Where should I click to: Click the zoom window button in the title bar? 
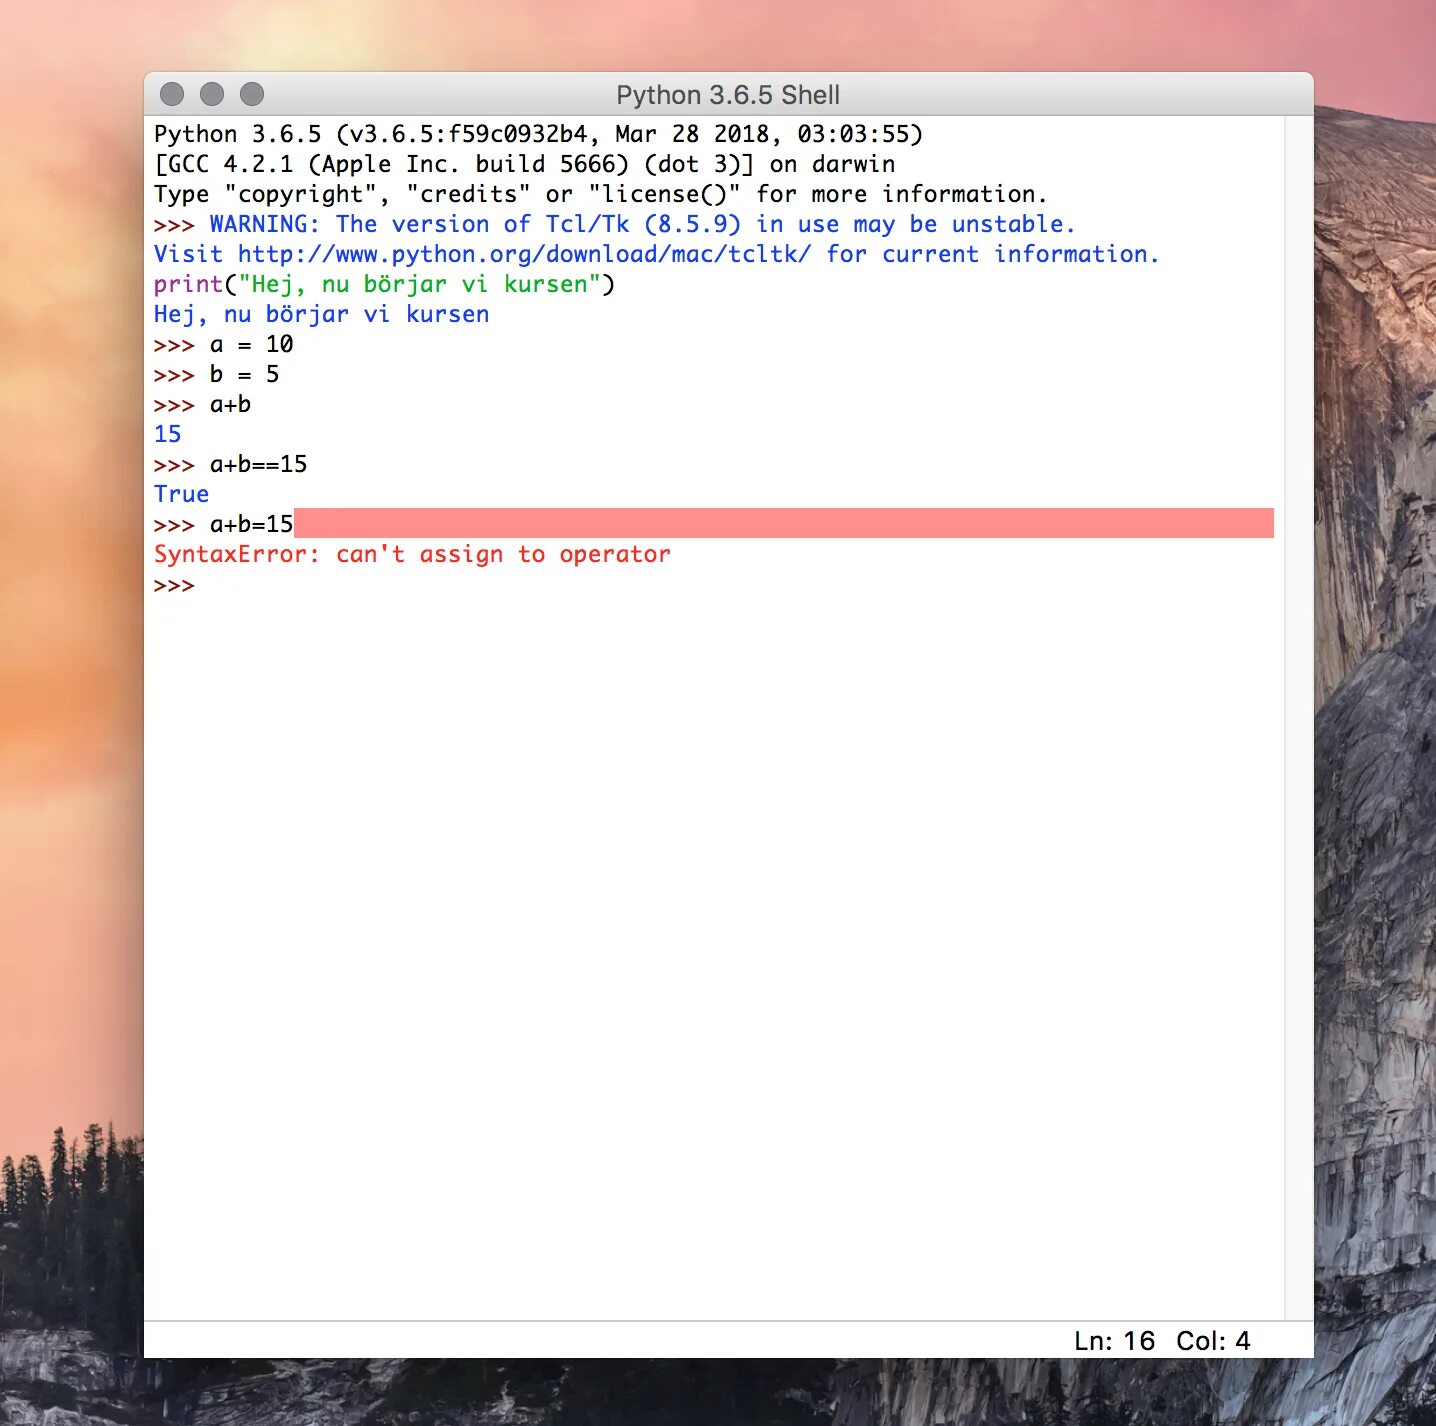252,94
